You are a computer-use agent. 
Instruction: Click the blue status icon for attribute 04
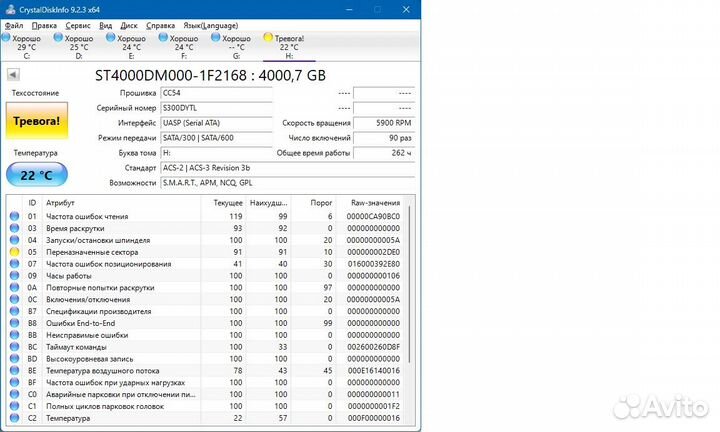click(15, 240)
